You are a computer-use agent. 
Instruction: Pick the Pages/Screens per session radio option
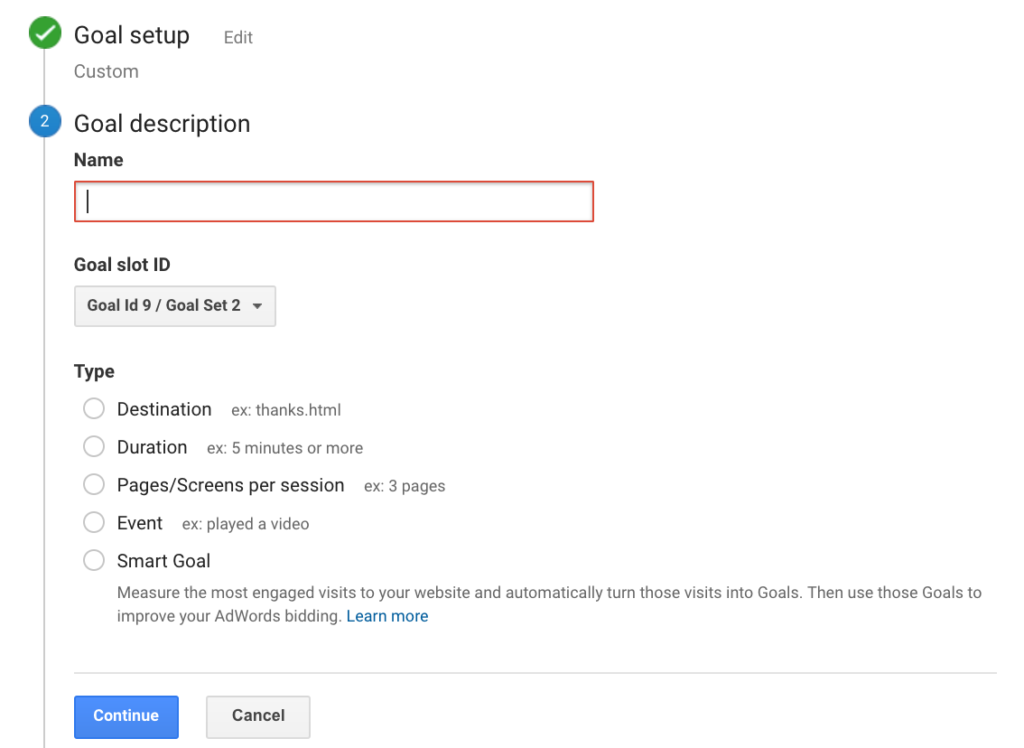point(94,485)
